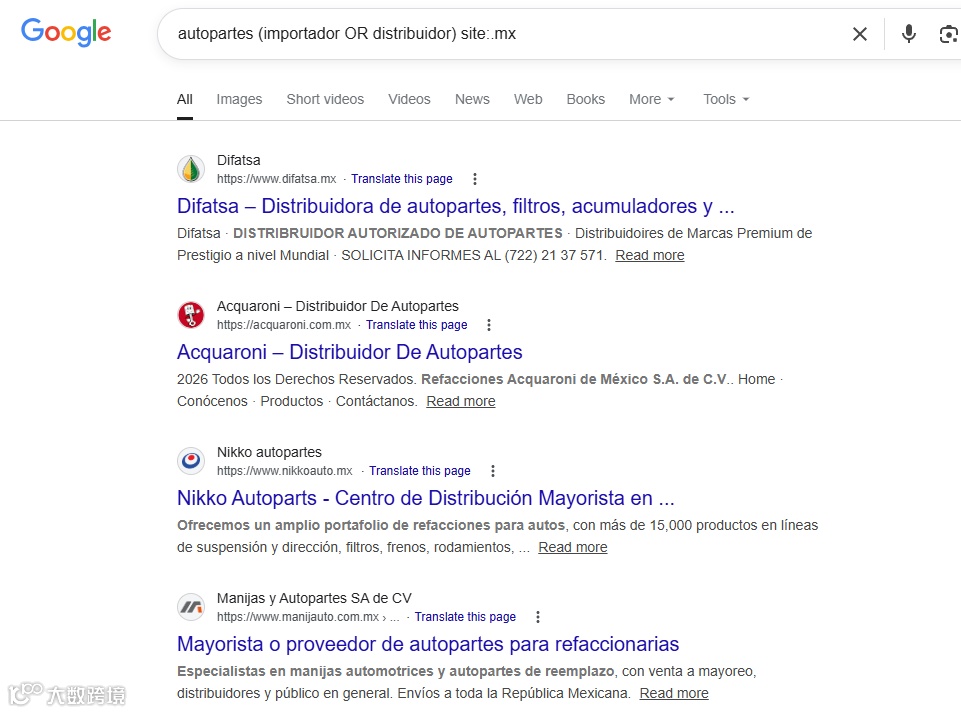Screen dimensions: 961x713
Task: Open search by image camera icon
Action: (949, 34)
